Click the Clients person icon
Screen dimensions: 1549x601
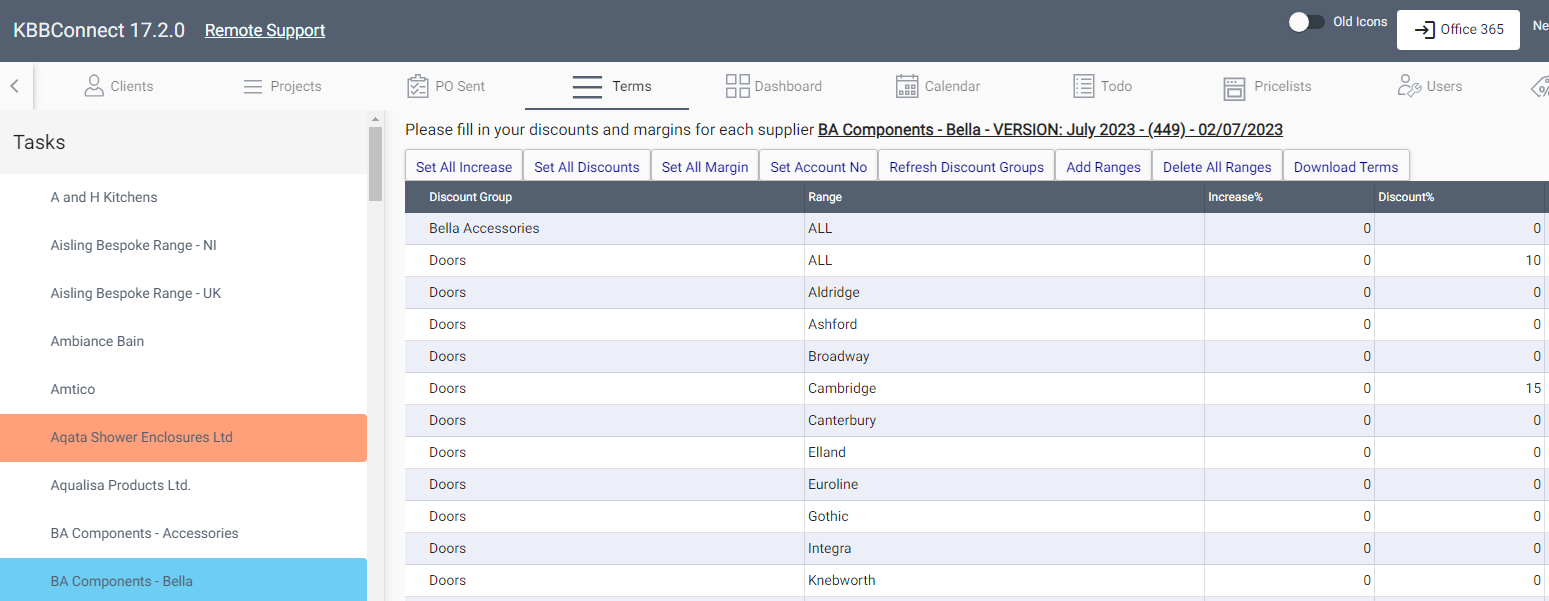pos(94,86)
